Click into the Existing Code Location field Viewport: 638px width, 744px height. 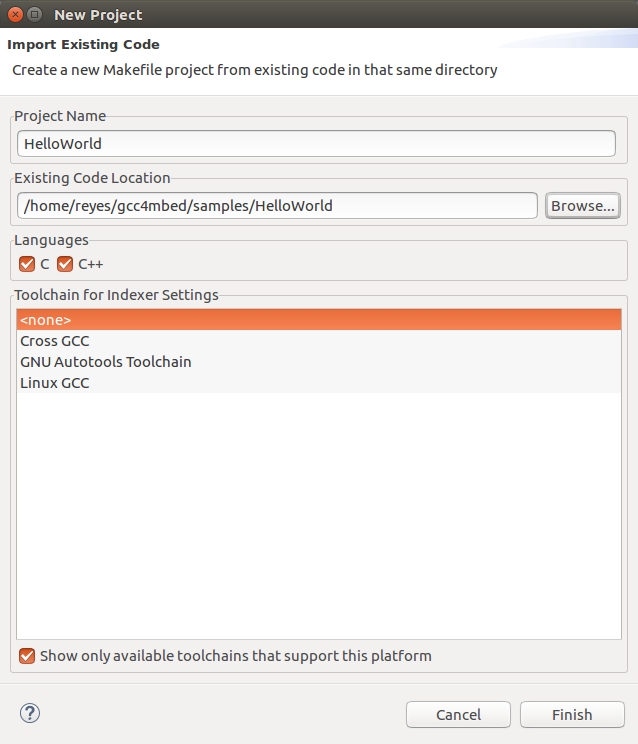[278, 206]
